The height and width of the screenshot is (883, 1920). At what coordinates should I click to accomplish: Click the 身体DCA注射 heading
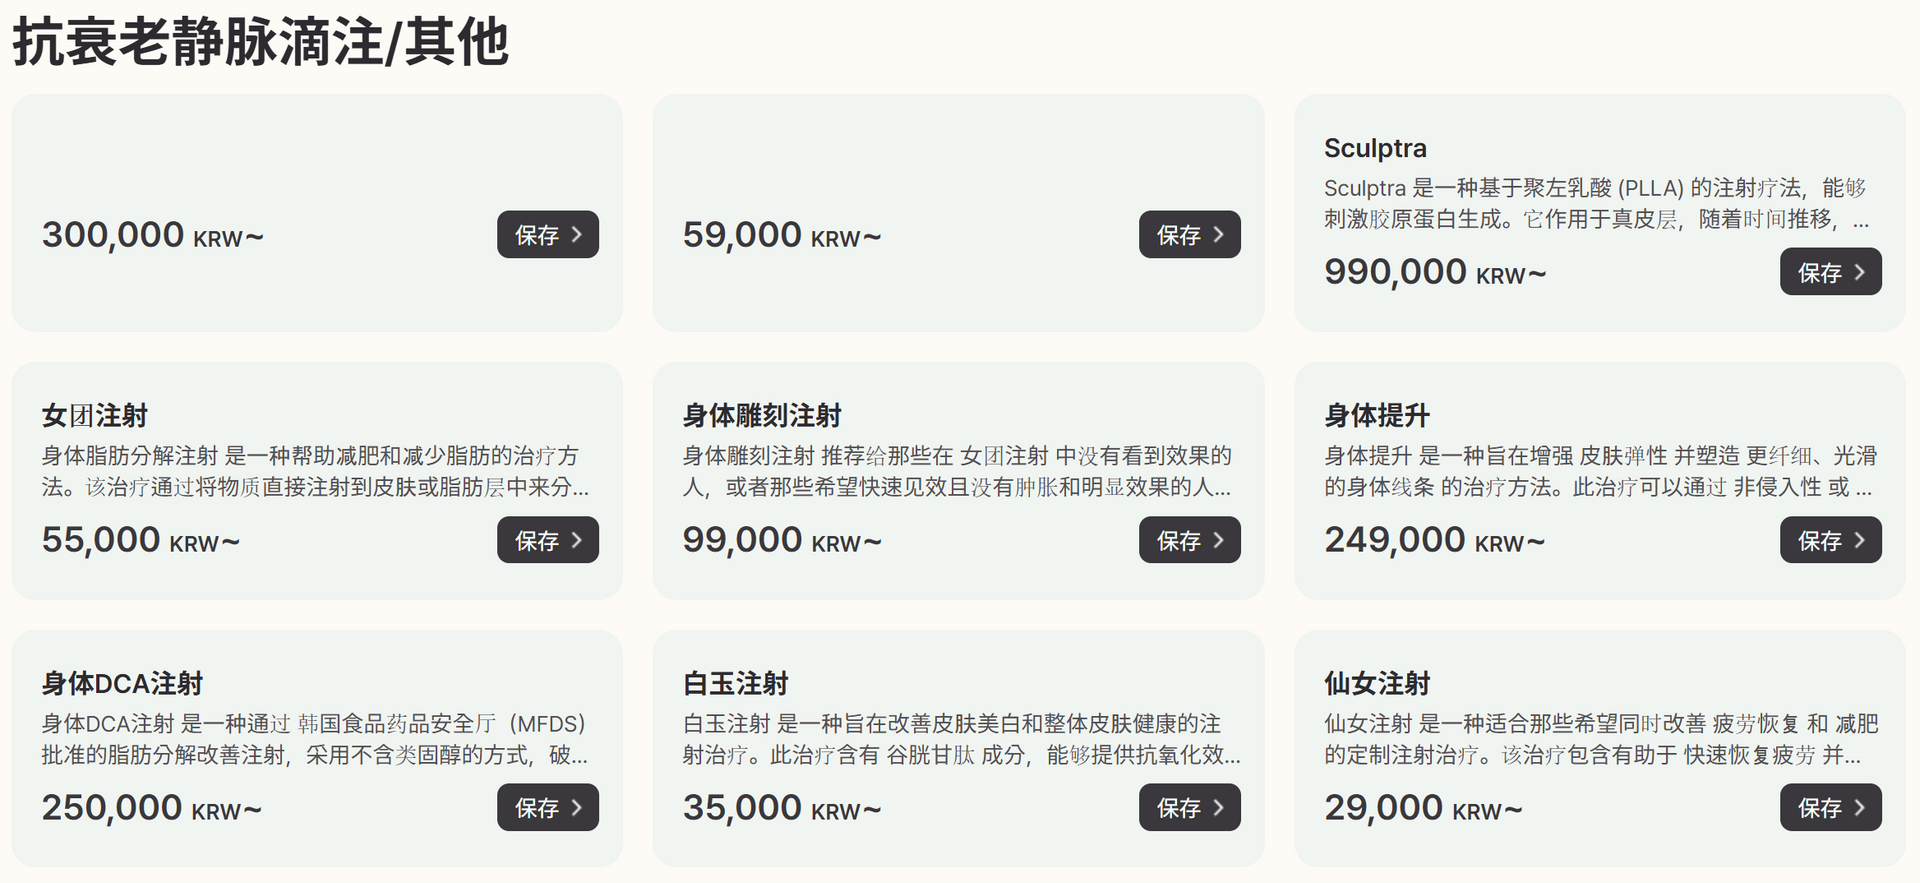pyautogui.click(x=122, y=684)
